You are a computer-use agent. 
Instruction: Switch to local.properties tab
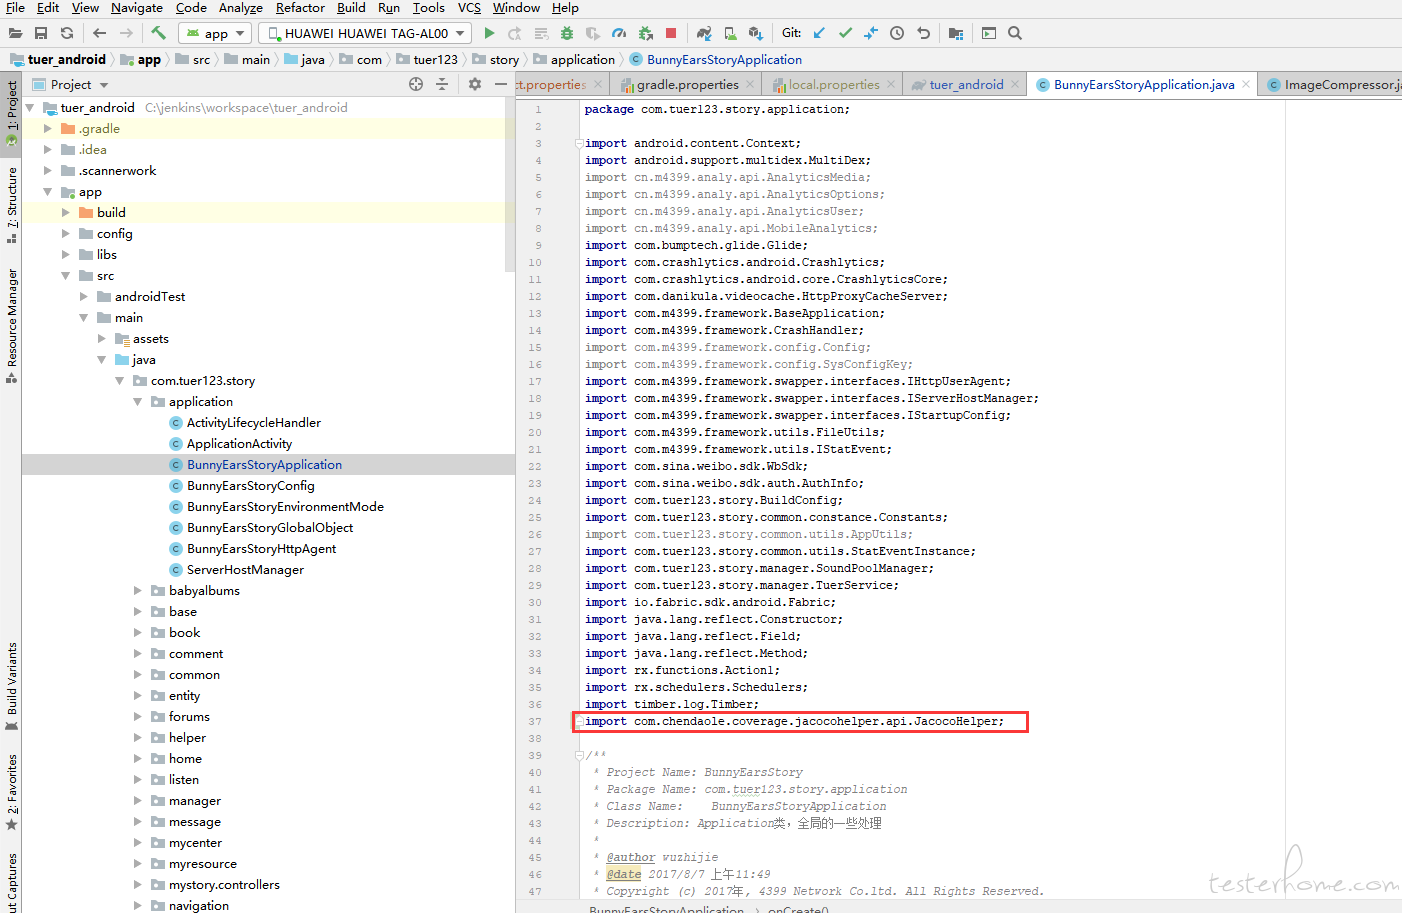tap(834, 85)
